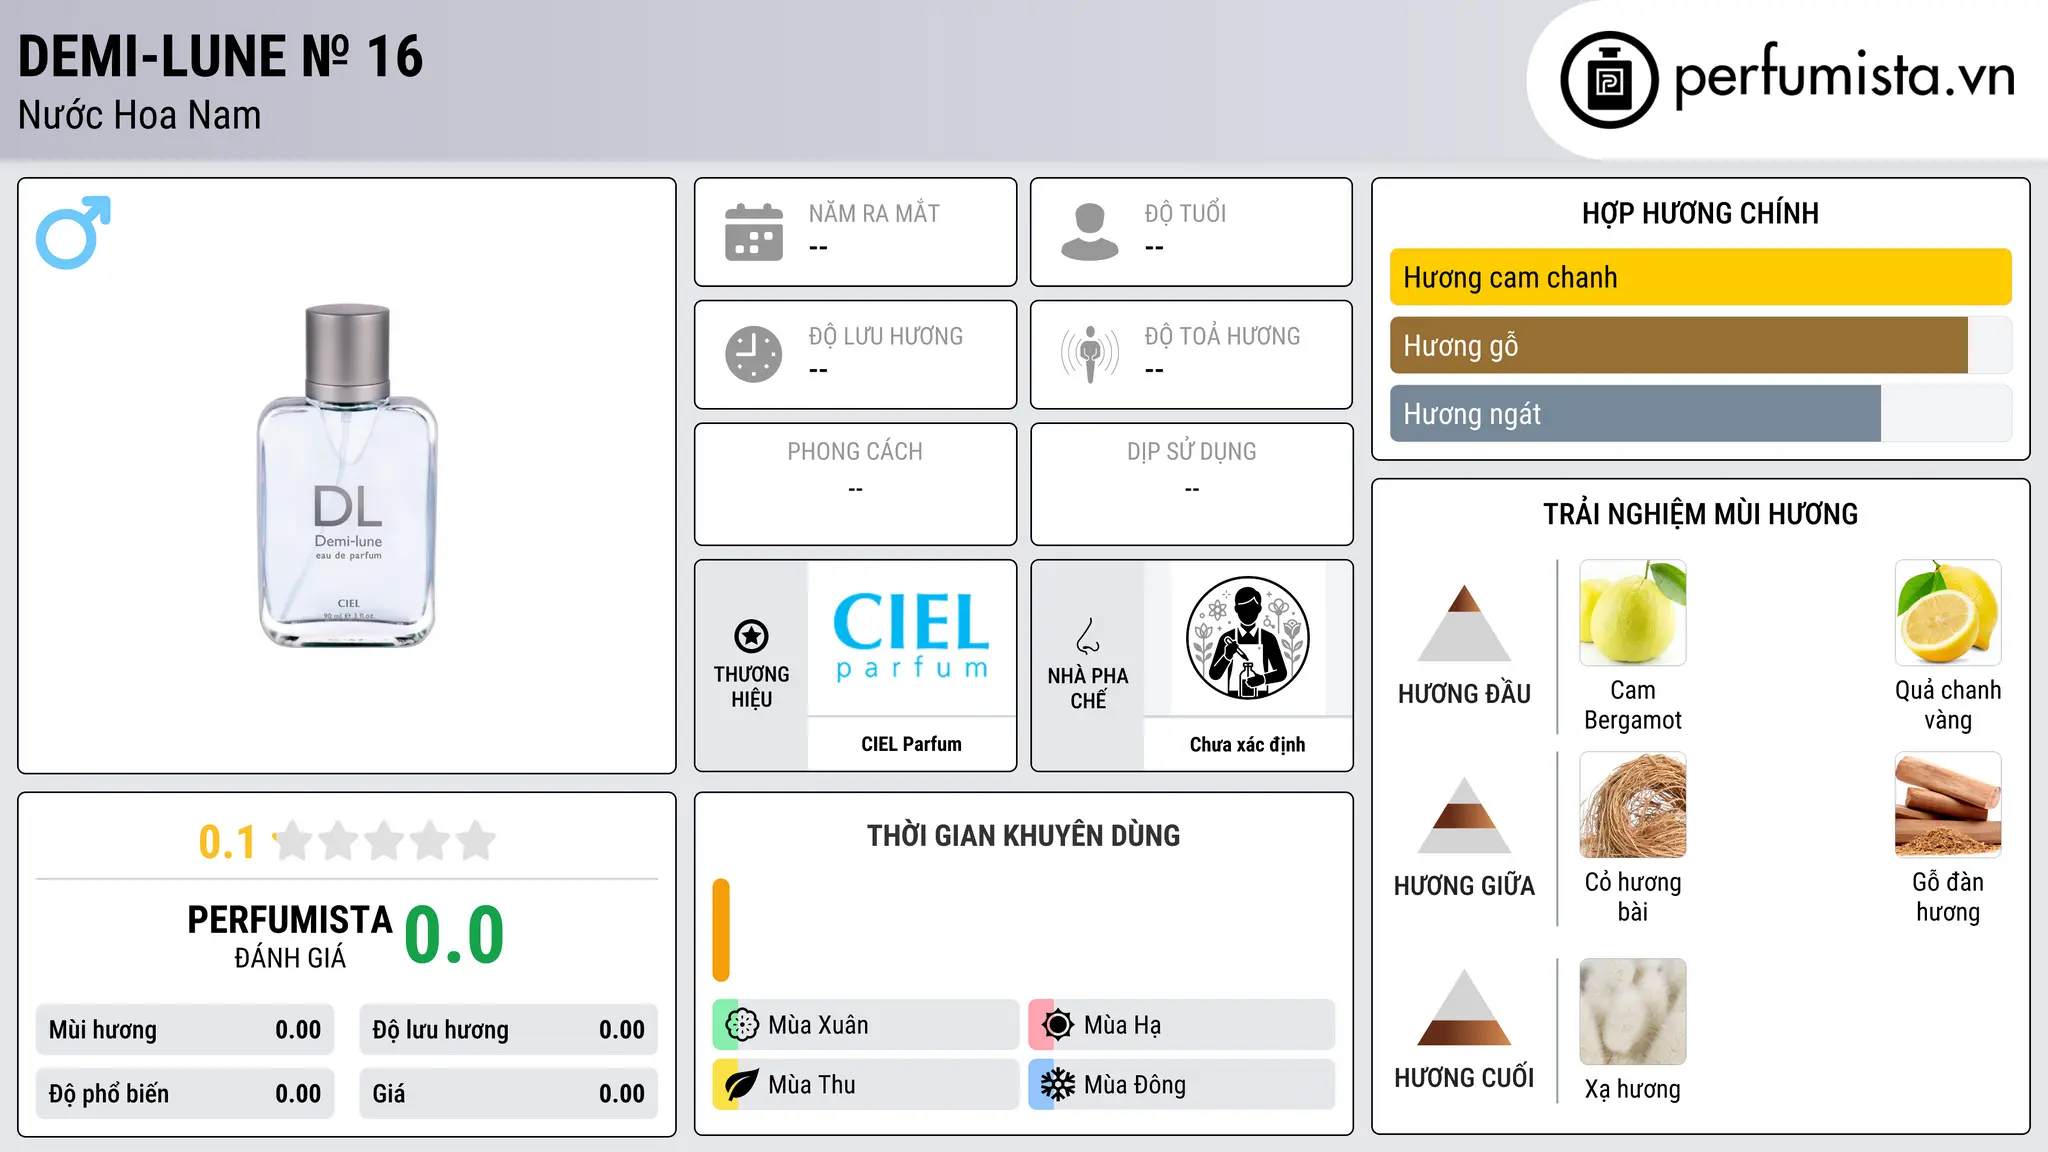Click the DEMI-LUNE № 16 title
This screenshot has width=2048, height=1152.
[221, 56]
